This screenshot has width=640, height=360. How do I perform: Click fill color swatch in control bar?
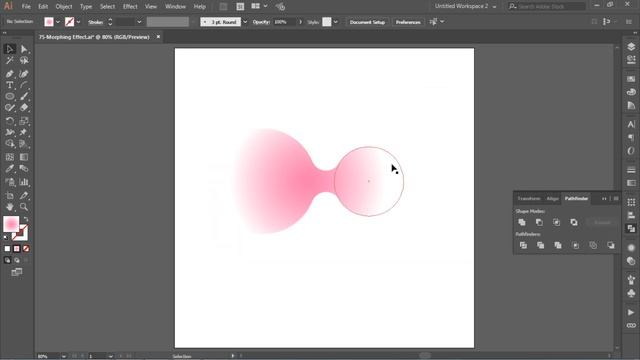pos(49,22)
